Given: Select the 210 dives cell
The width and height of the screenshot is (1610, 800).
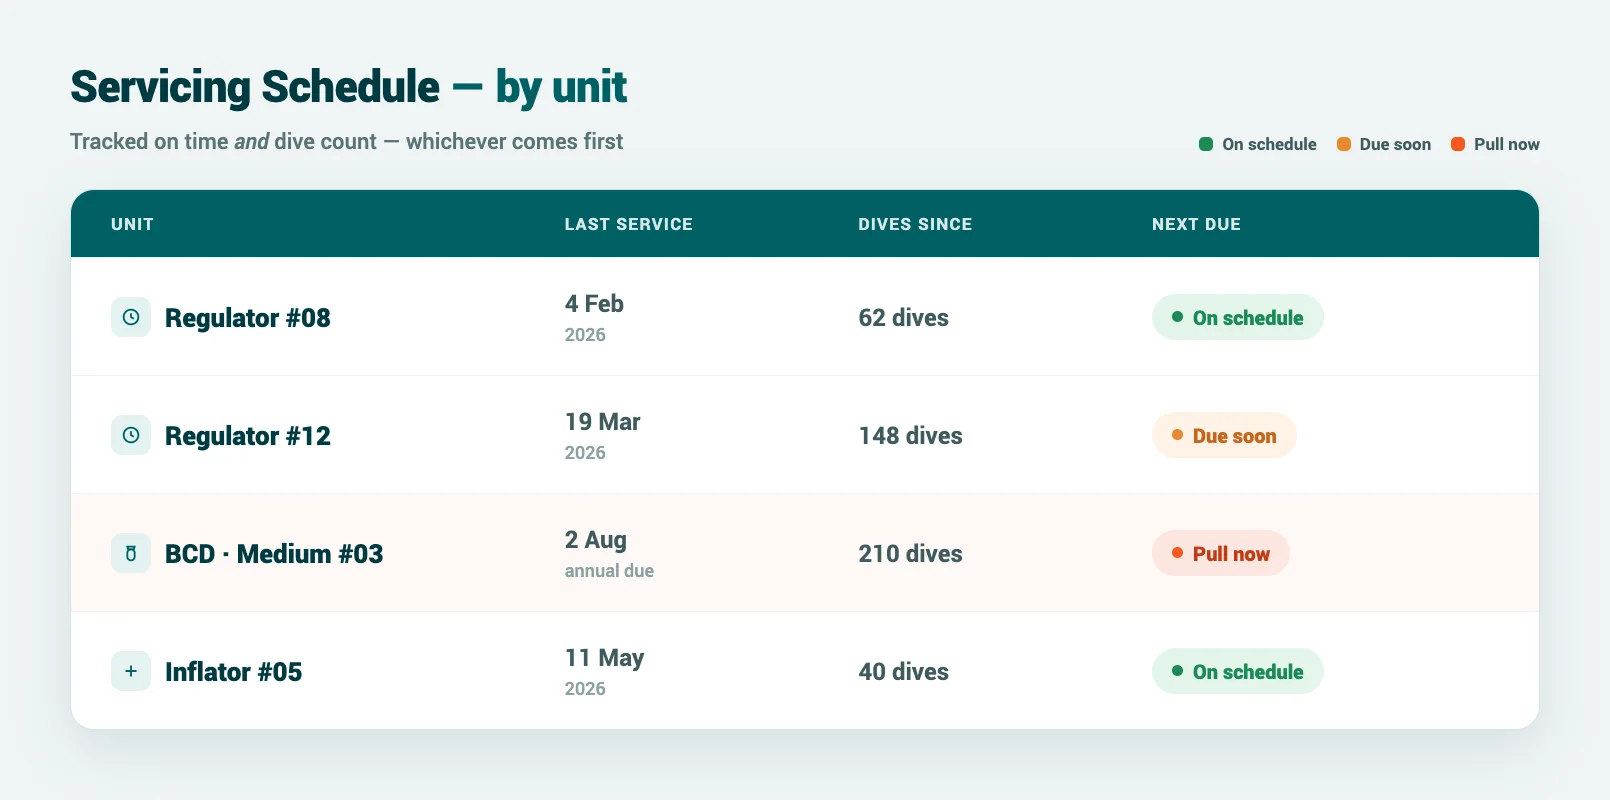Looking at the screenshot, I should click(910, 553).
